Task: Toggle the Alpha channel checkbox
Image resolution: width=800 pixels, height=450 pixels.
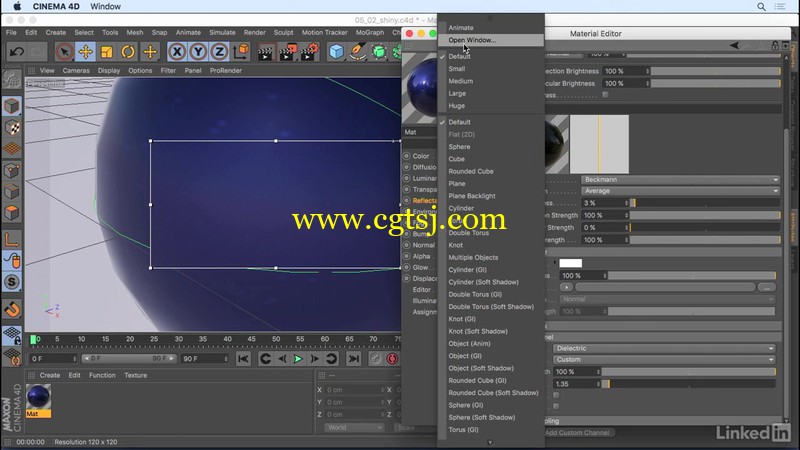Action: [407, 257]
